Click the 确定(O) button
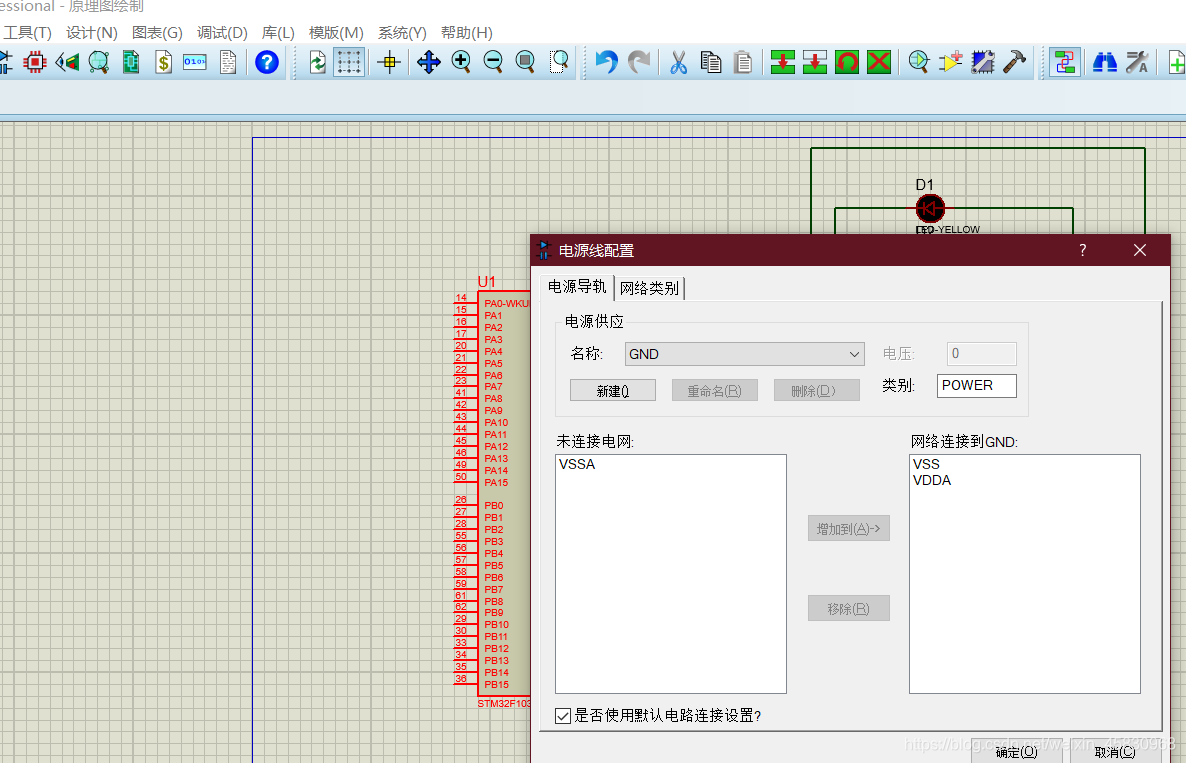The image size is (1186, 763). pyautogui.click(x=1017, y=752)
